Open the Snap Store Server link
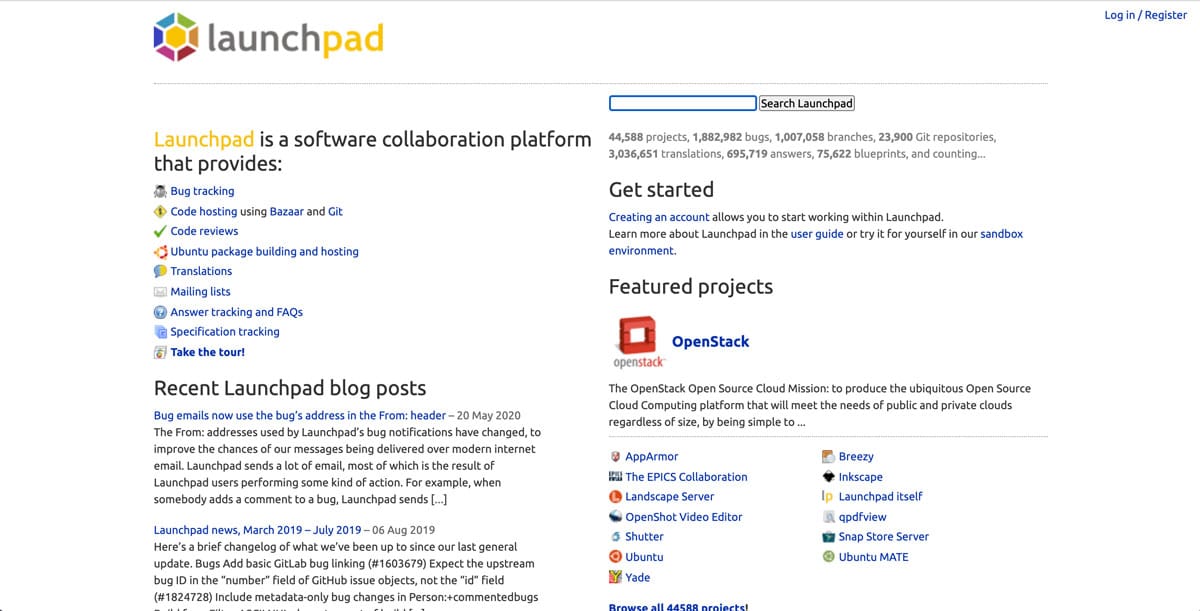The height and width of the screenshot is (611, 1200). tap(884, 537)
